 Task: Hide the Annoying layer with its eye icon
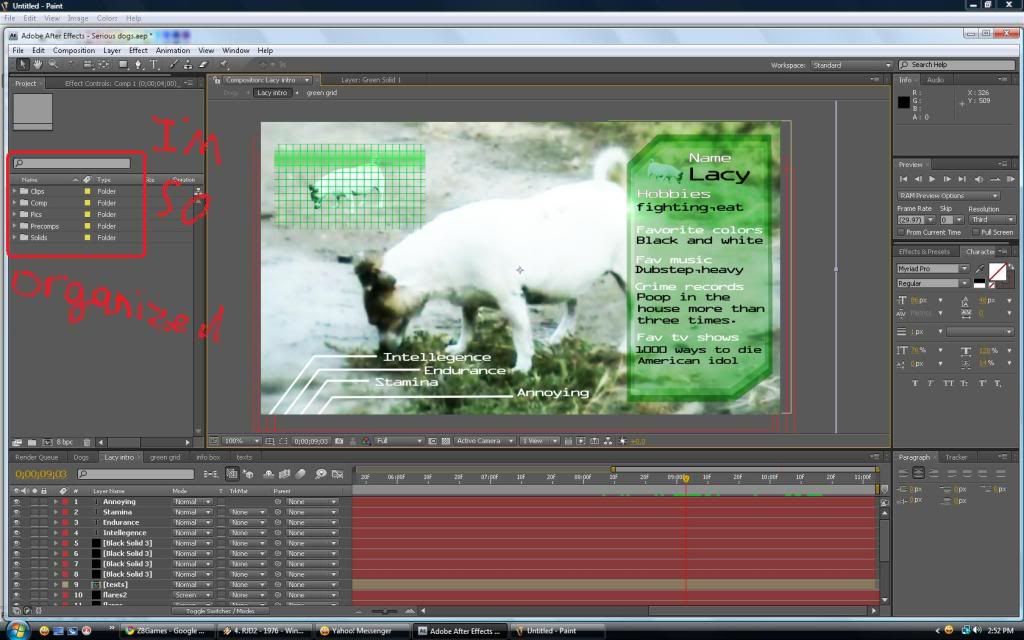coord(16,502)
